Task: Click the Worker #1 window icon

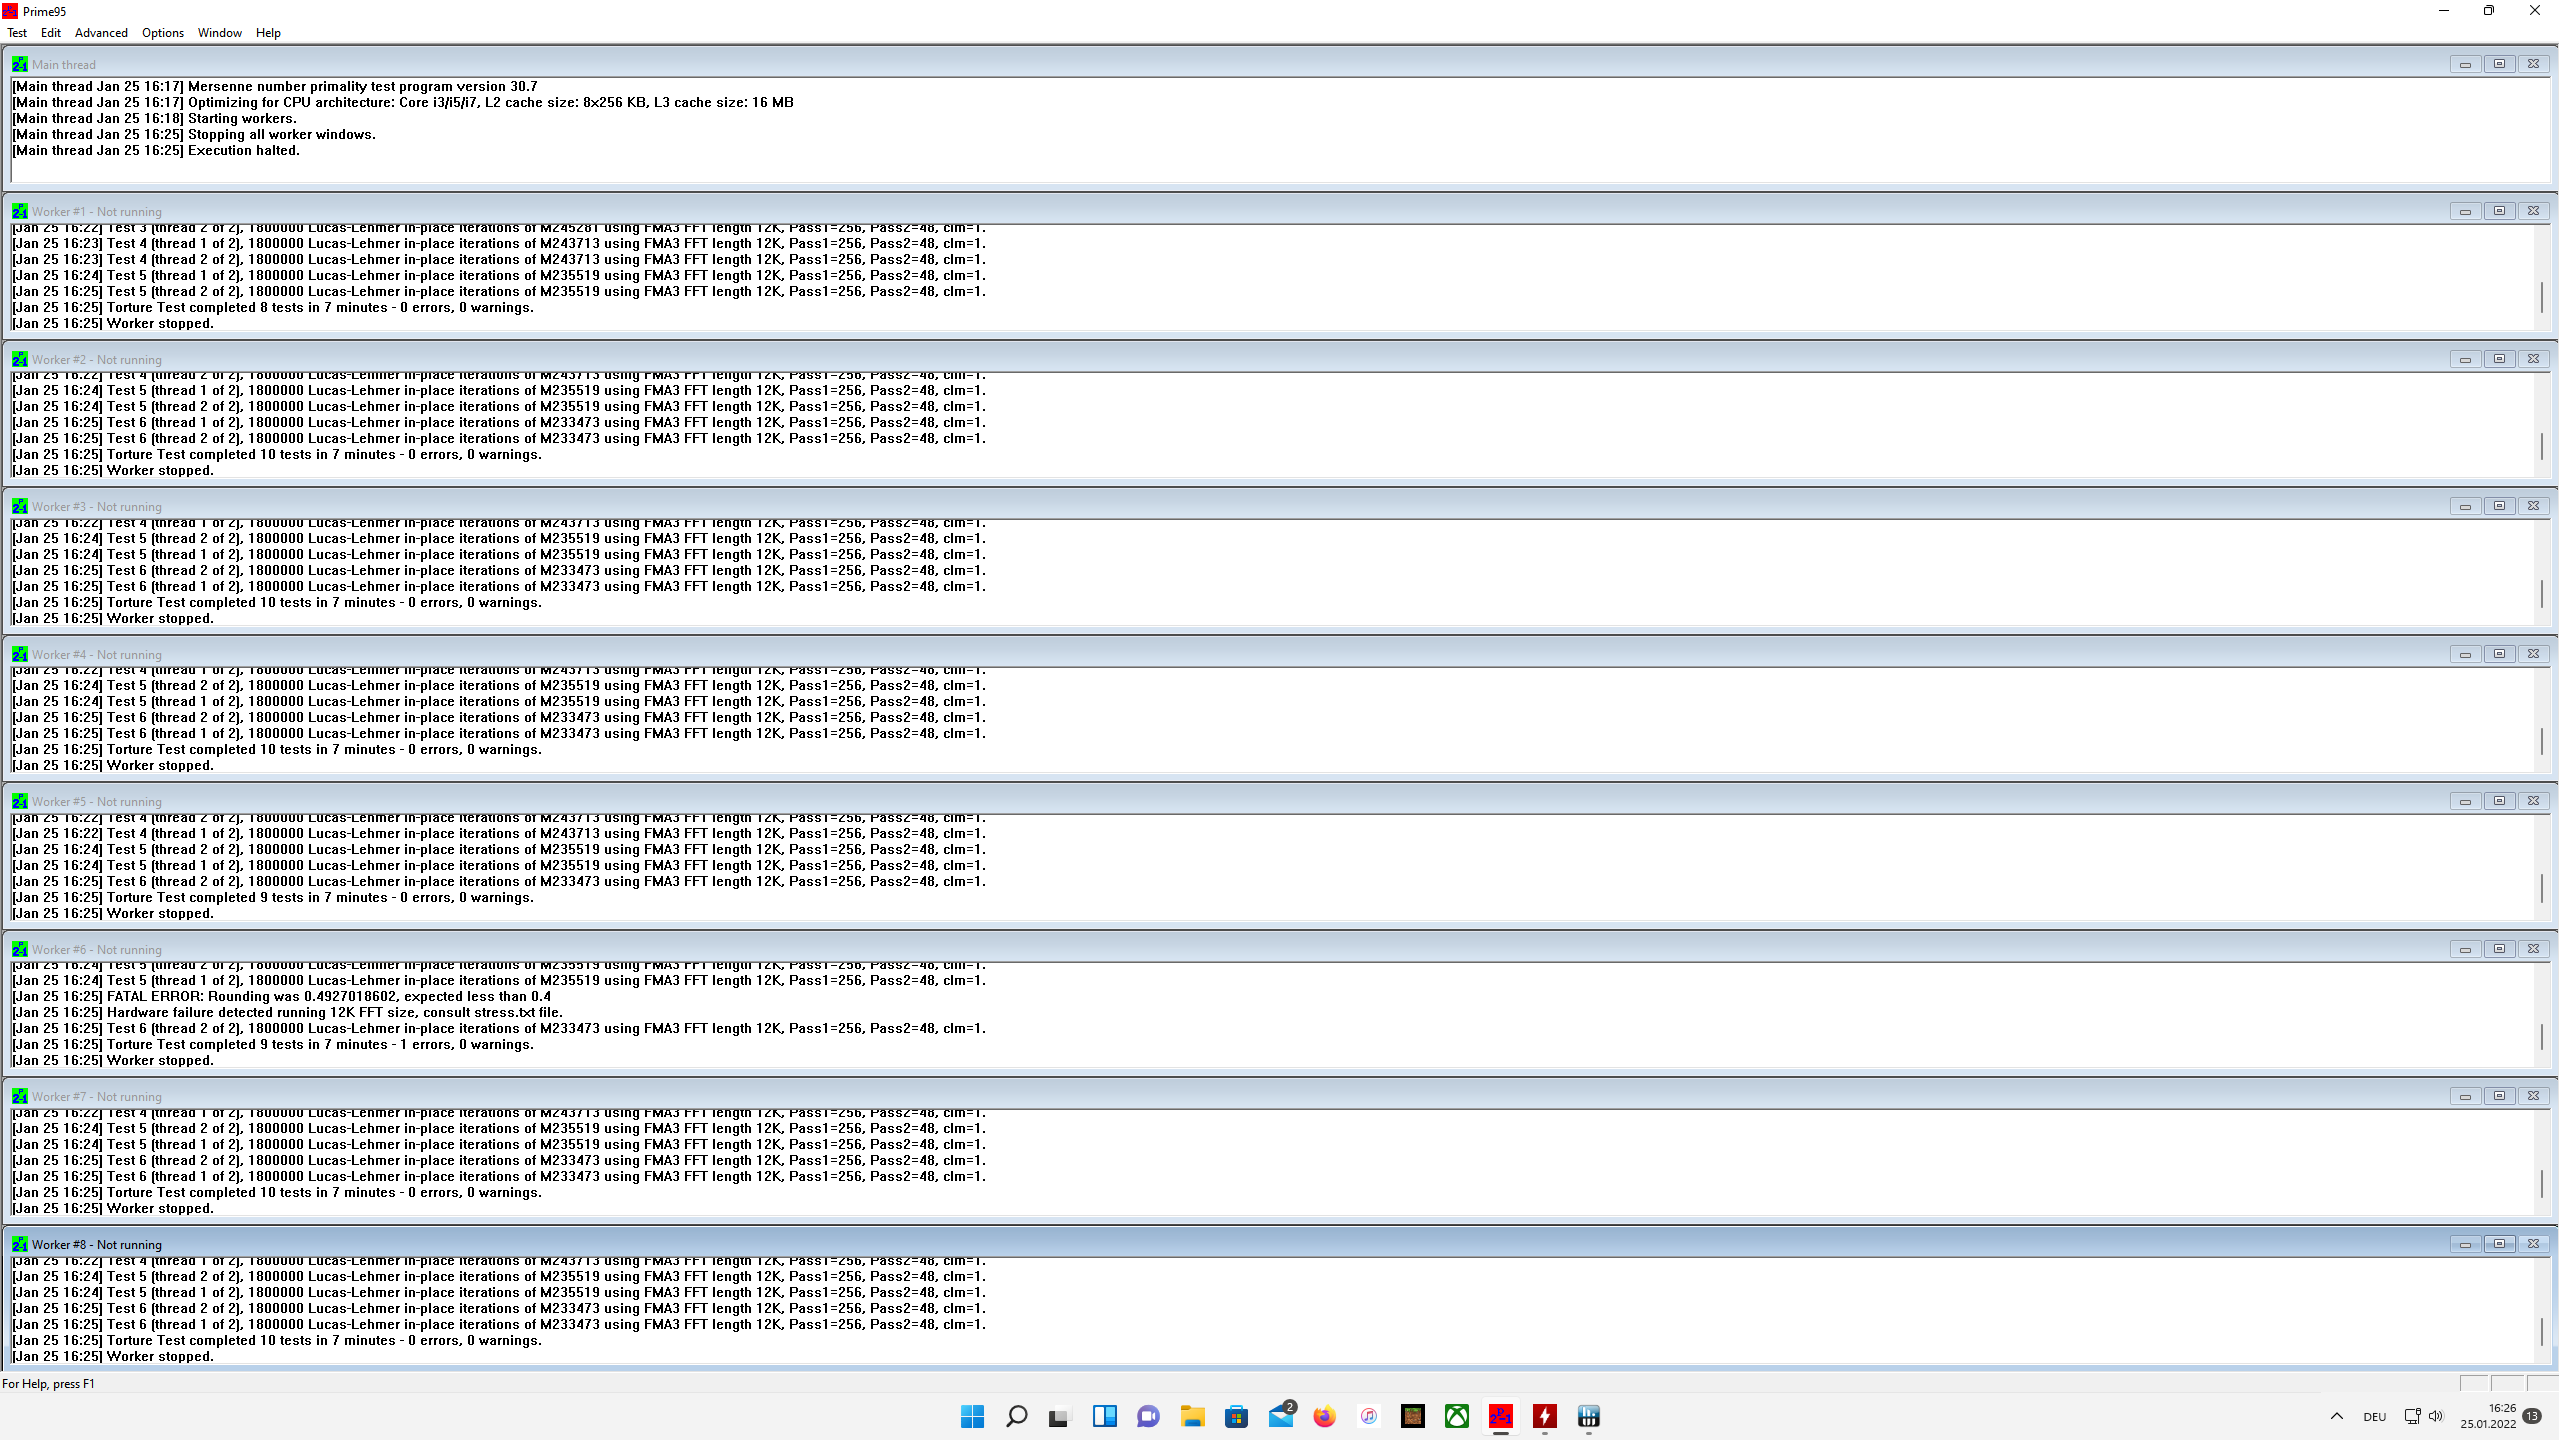Action: (19, 211)
